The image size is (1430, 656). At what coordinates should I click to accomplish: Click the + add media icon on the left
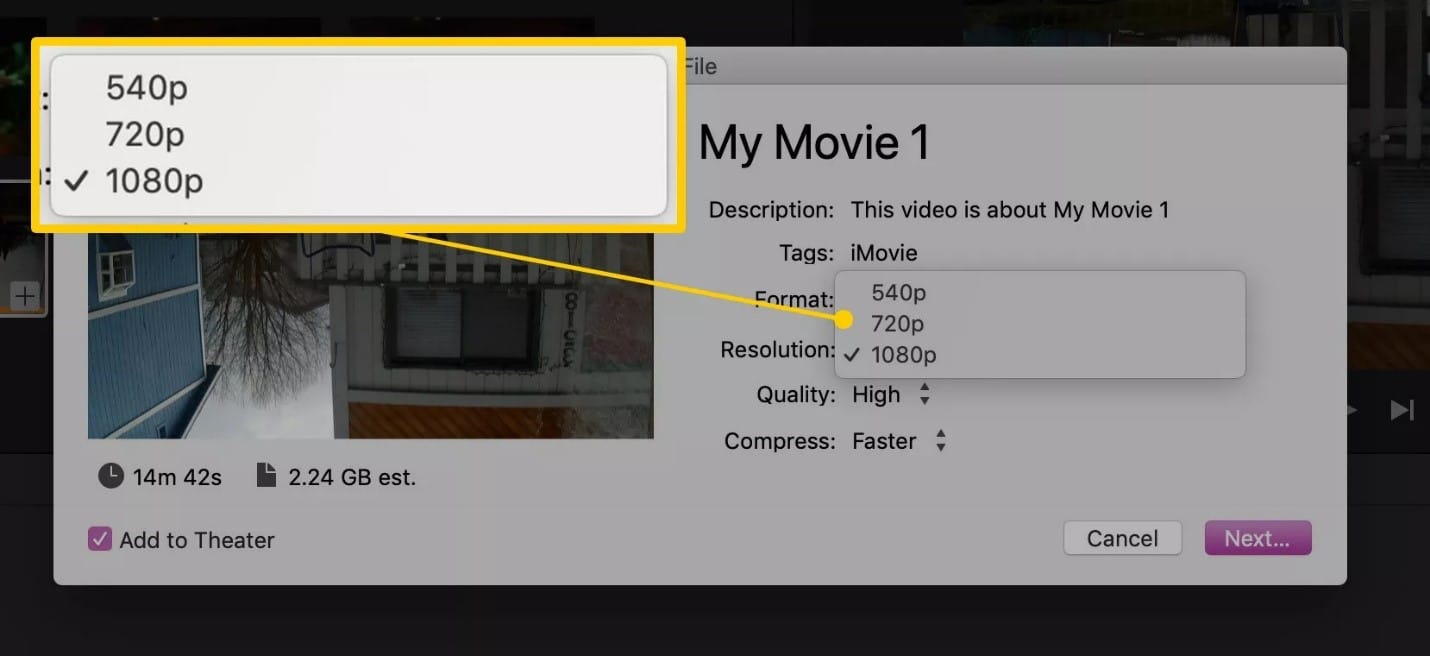pos(24,295)
